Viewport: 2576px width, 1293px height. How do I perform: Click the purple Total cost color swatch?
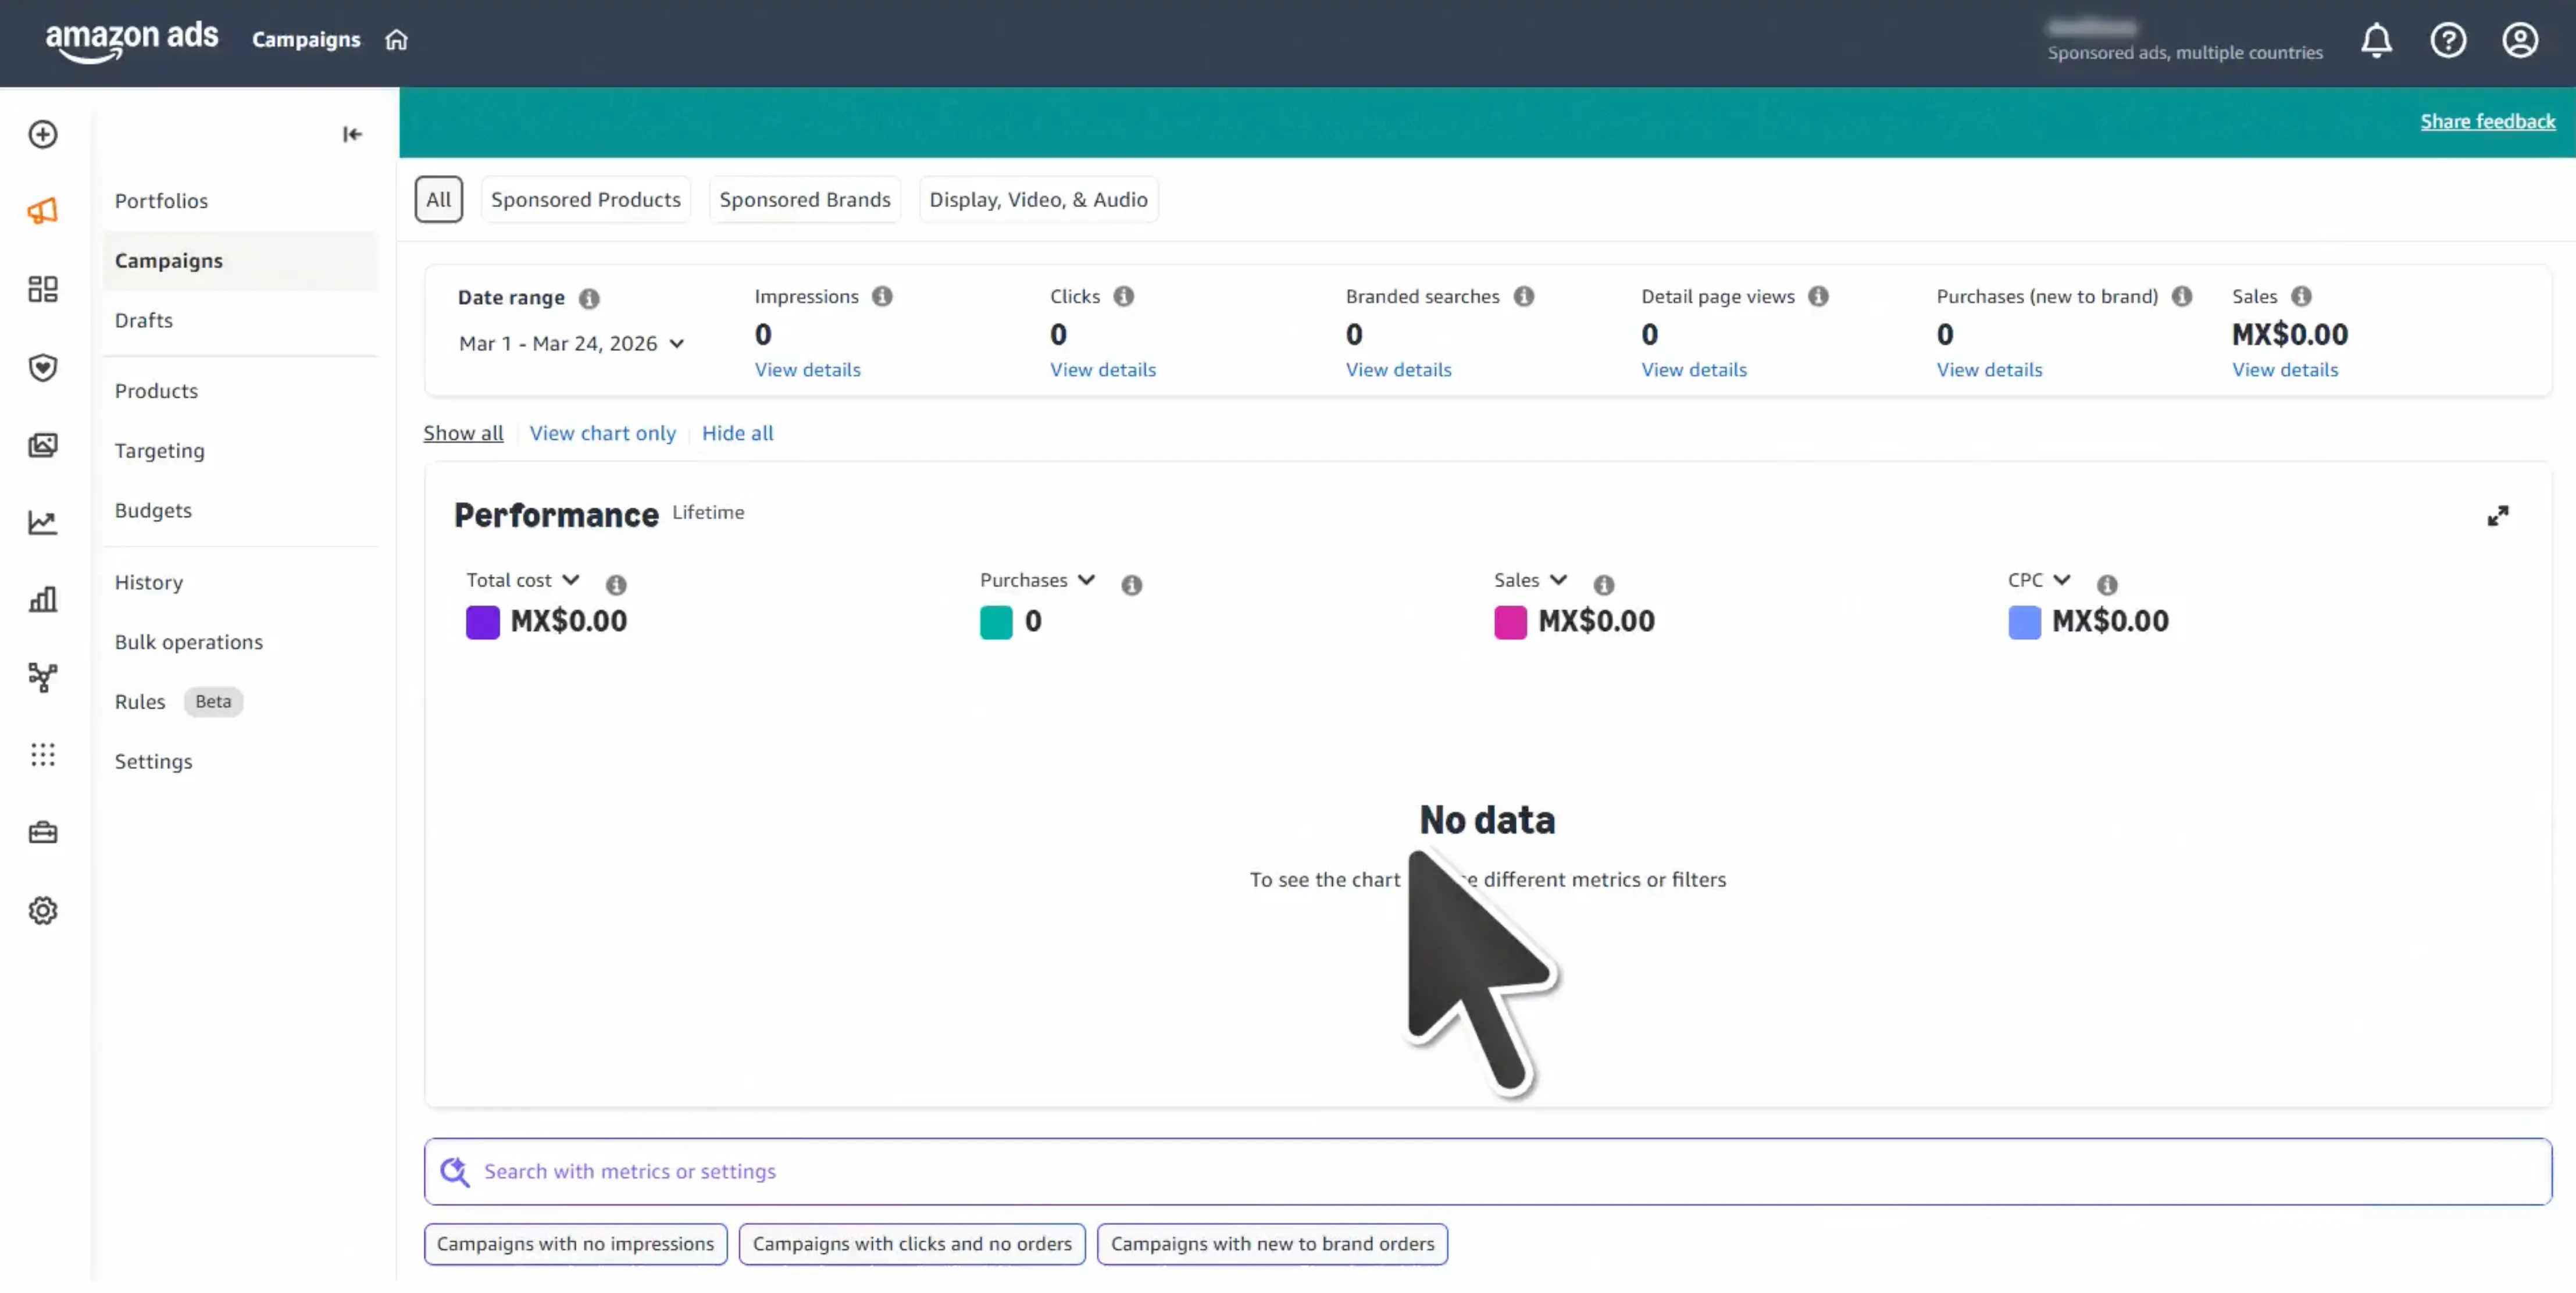click(482, 622)
